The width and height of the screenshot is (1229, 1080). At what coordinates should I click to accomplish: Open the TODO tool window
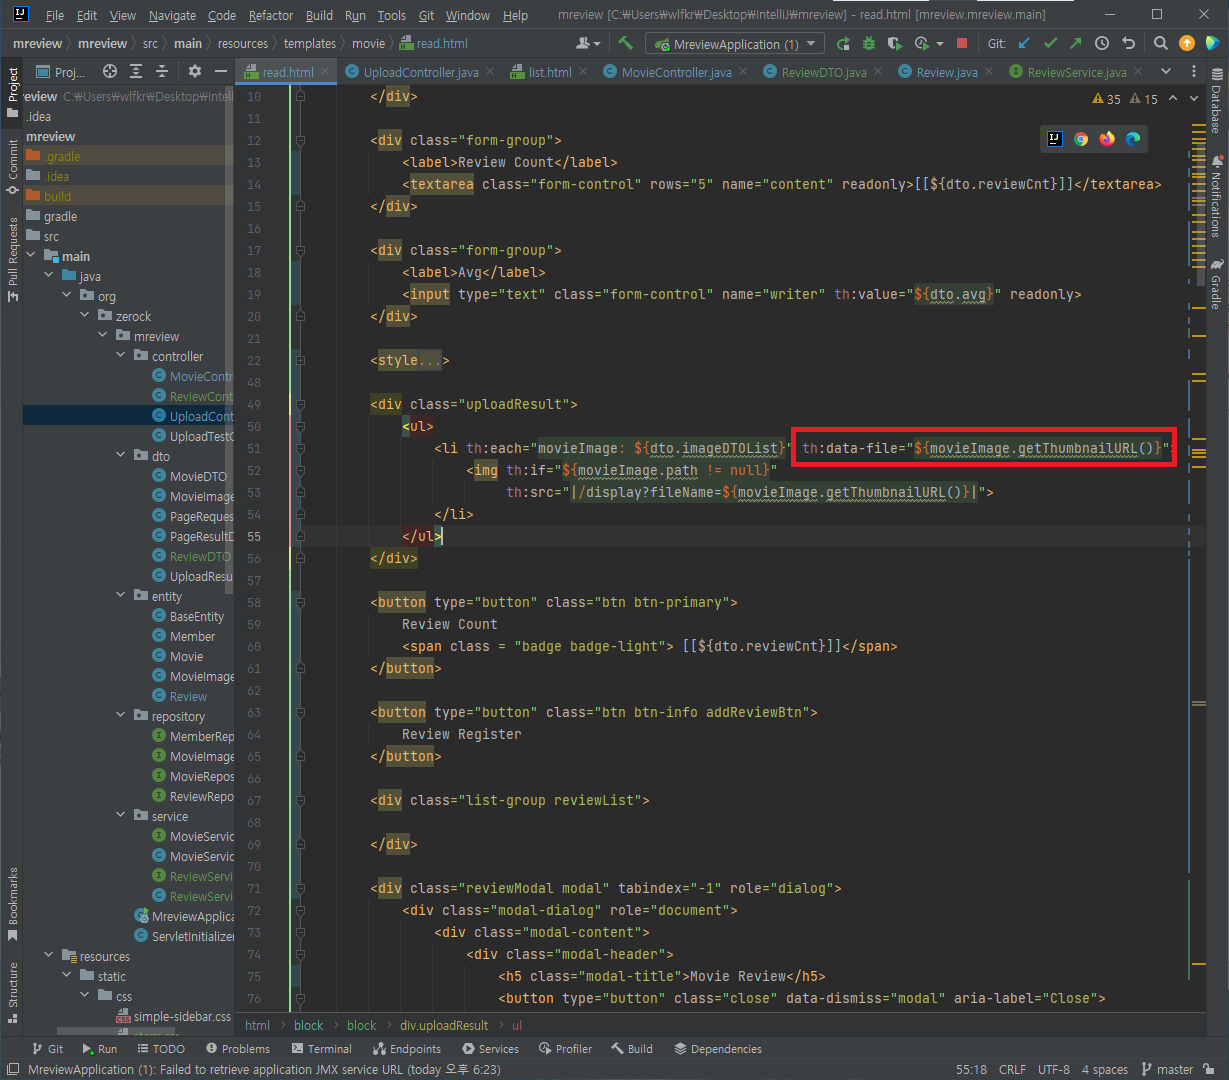click(x=160, y=1049)
